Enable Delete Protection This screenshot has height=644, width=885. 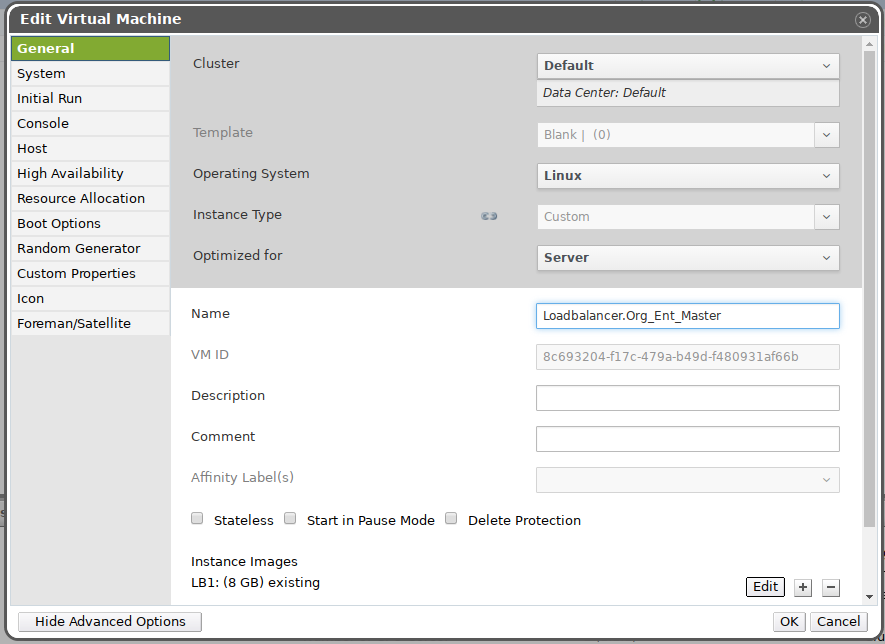point(451,518)
